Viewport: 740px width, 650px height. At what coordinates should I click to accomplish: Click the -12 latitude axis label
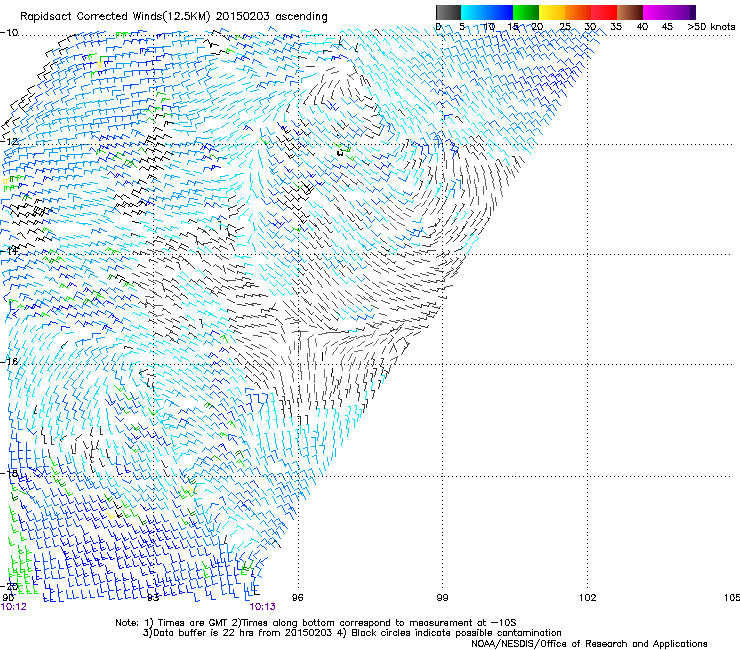point(9,142)
